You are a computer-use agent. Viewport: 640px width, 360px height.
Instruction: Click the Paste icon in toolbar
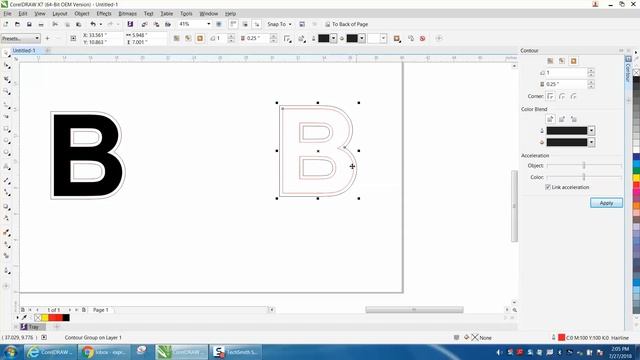pos(79,24)
